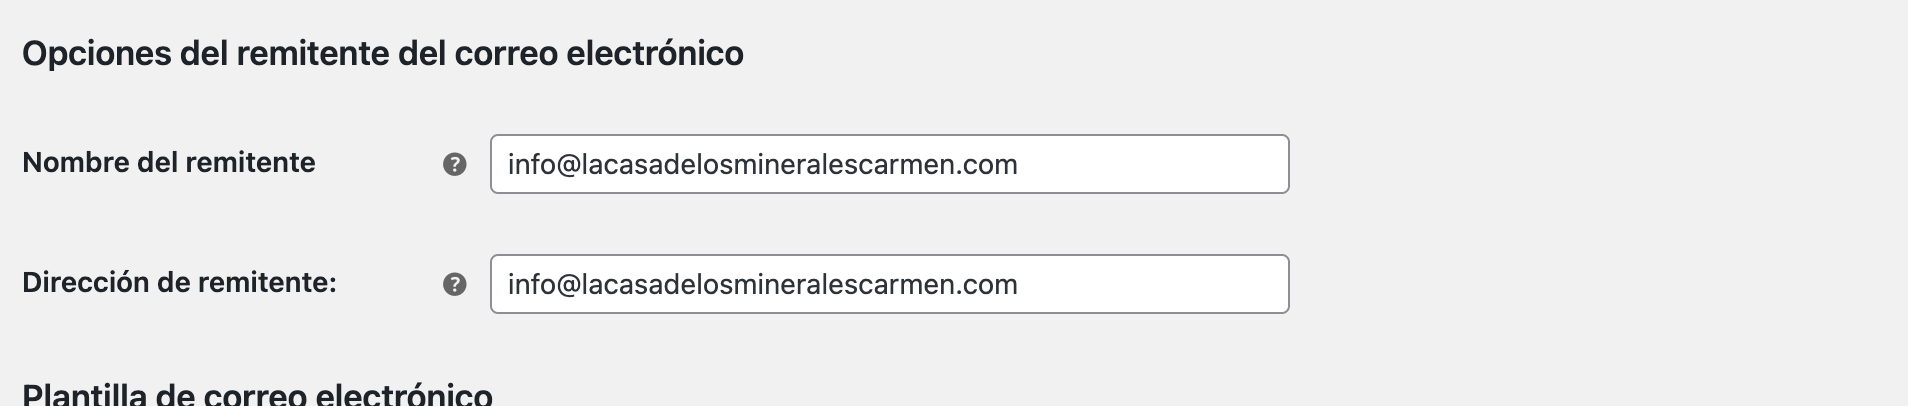Viewport: 1908px width, 406px height.
Task: Select the sender address input box
Action: pyautogui.click(x=889, y=284)
